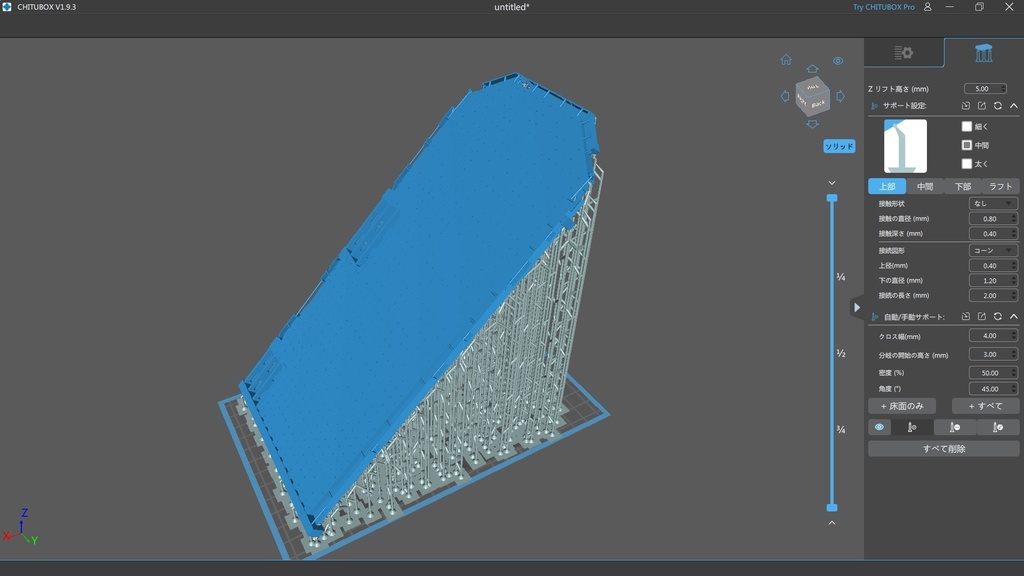Open the user account icon

point(927,7)
